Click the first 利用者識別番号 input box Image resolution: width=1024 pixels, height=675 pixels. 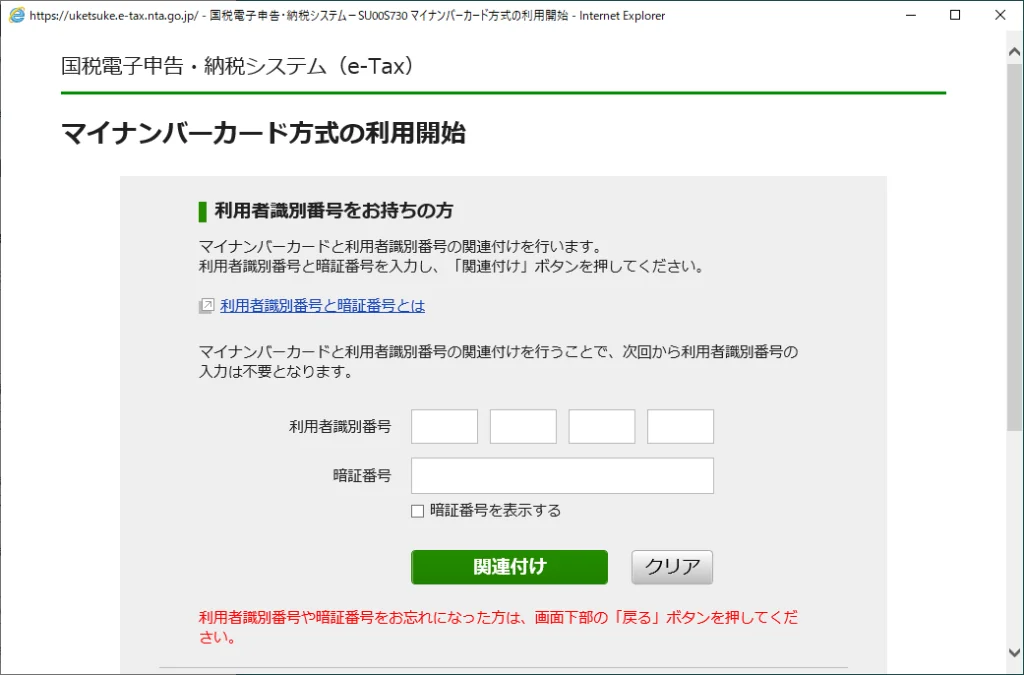click(x=444, y=425)
